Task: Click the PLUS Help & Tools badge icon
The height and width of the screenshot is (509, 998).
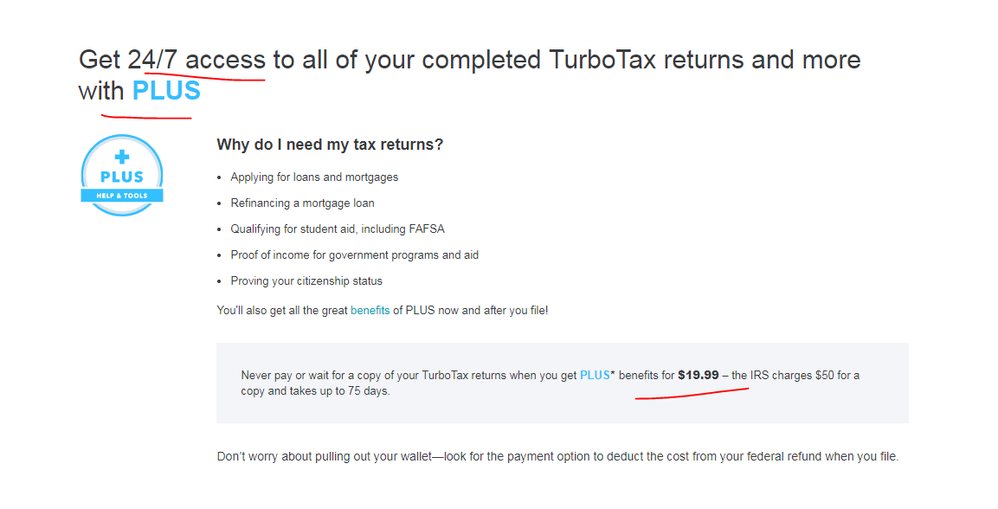Action: 122,175
